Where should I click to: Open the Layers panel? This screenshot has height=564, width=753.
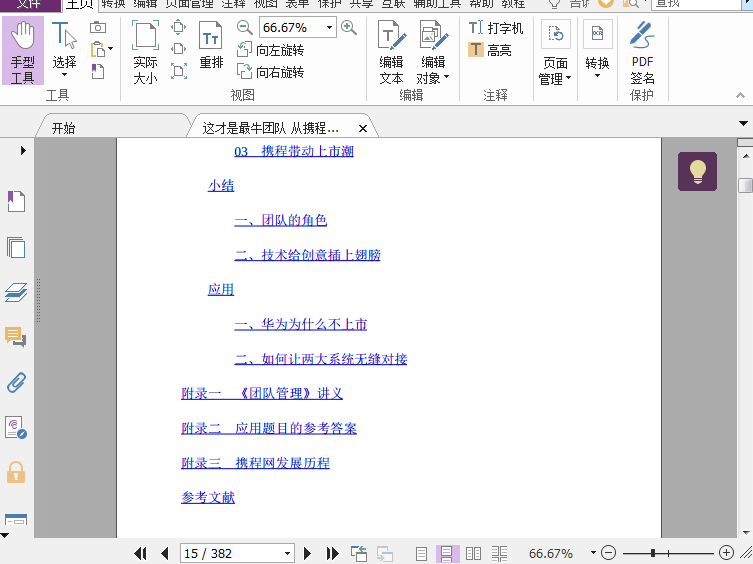coord(16,292)
